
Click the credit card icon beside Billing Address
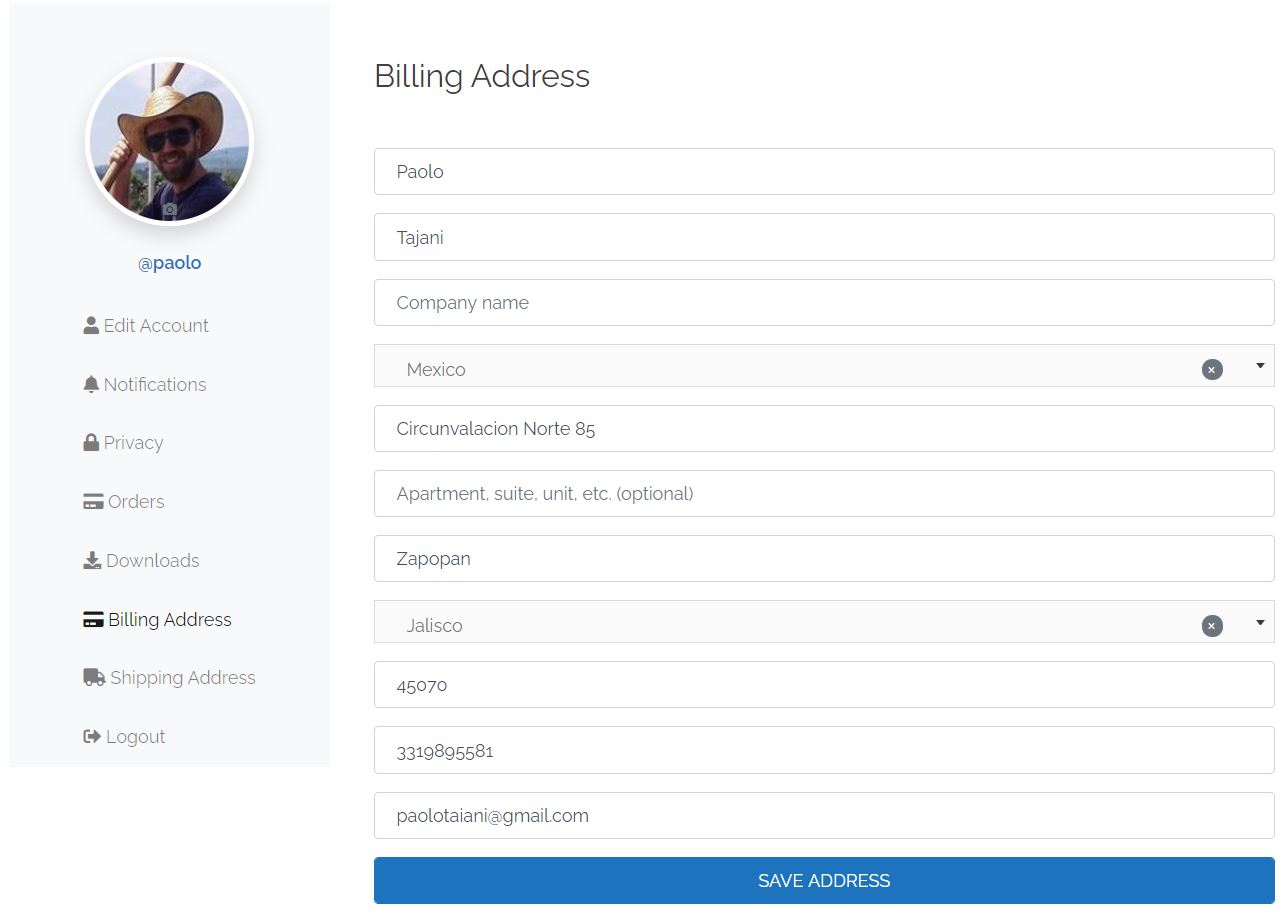[x=93, y=619]
